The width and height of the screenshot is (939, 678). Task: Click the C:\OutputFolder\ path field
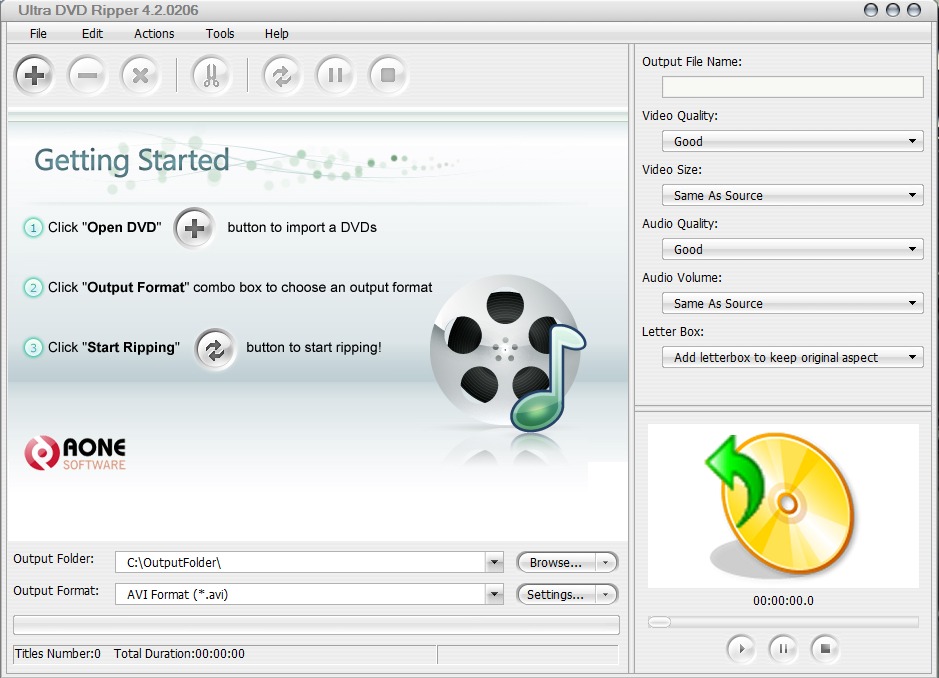pyautogui.click(x=301, y=562)
